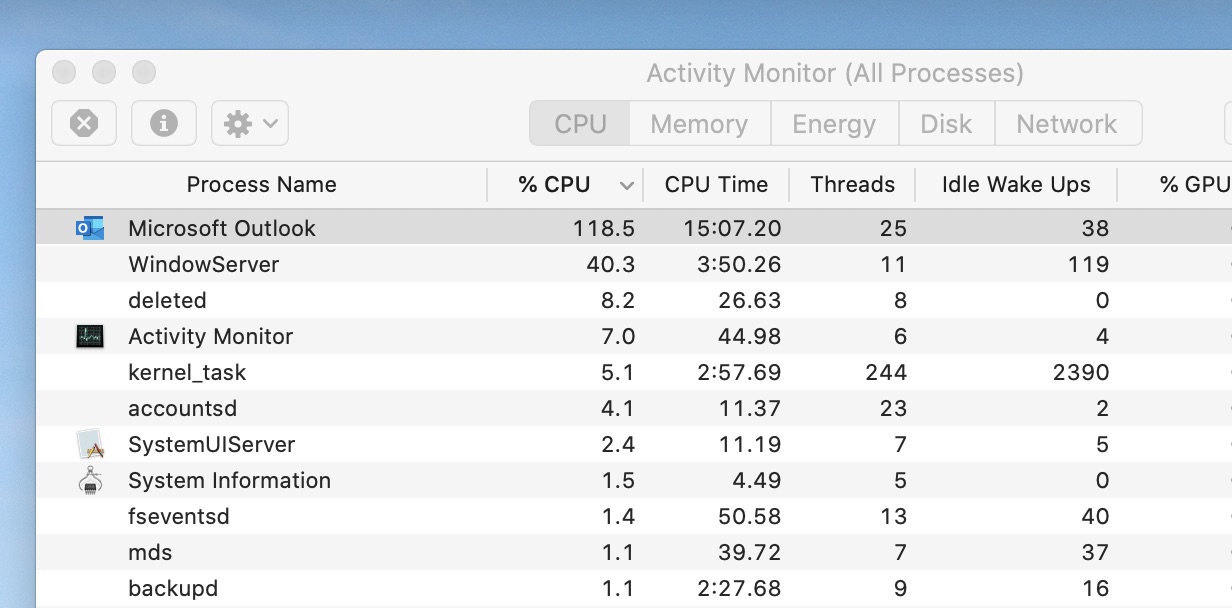Sort by the Process Name column header
Screen dimensions: 1232x608
(261, 185)
